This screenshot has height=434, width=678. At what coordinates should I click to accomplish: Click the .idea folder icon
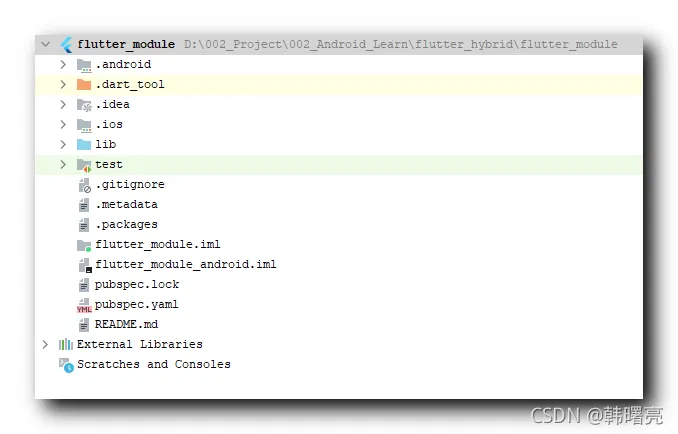(84, 105)
